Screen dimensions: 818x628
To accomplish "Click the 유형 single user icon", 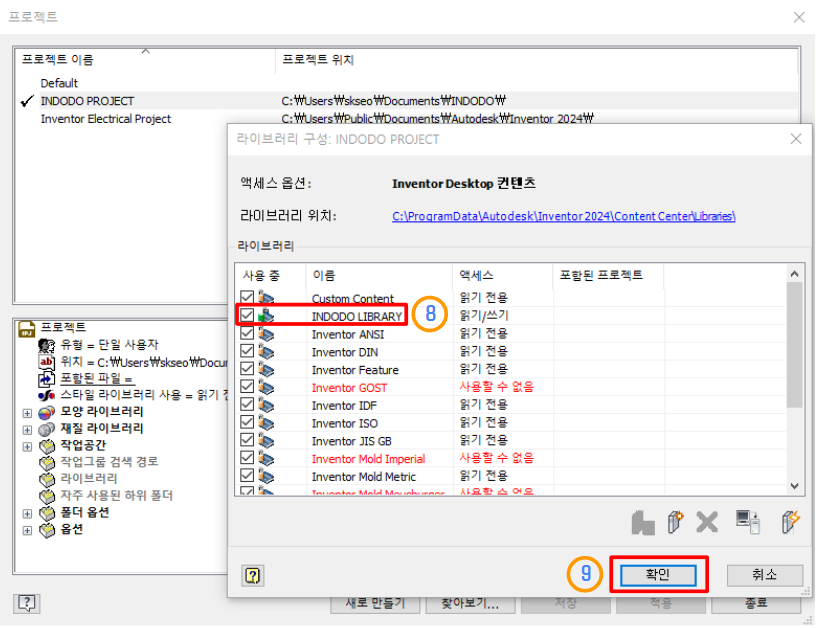I will coord(46,345).
